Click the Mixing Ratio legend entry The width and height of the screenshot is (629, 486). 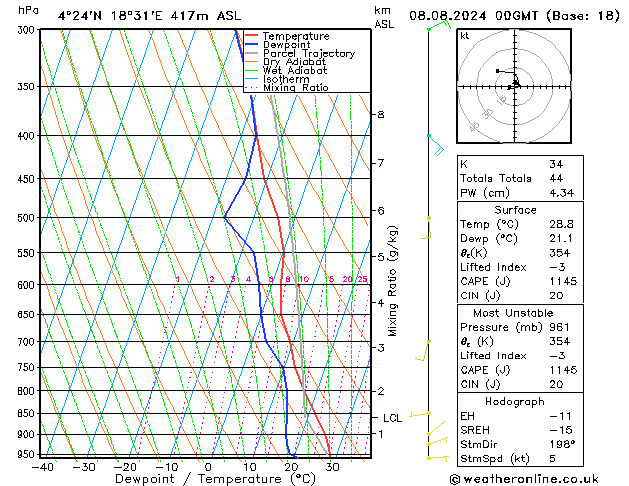coord(287,87)
